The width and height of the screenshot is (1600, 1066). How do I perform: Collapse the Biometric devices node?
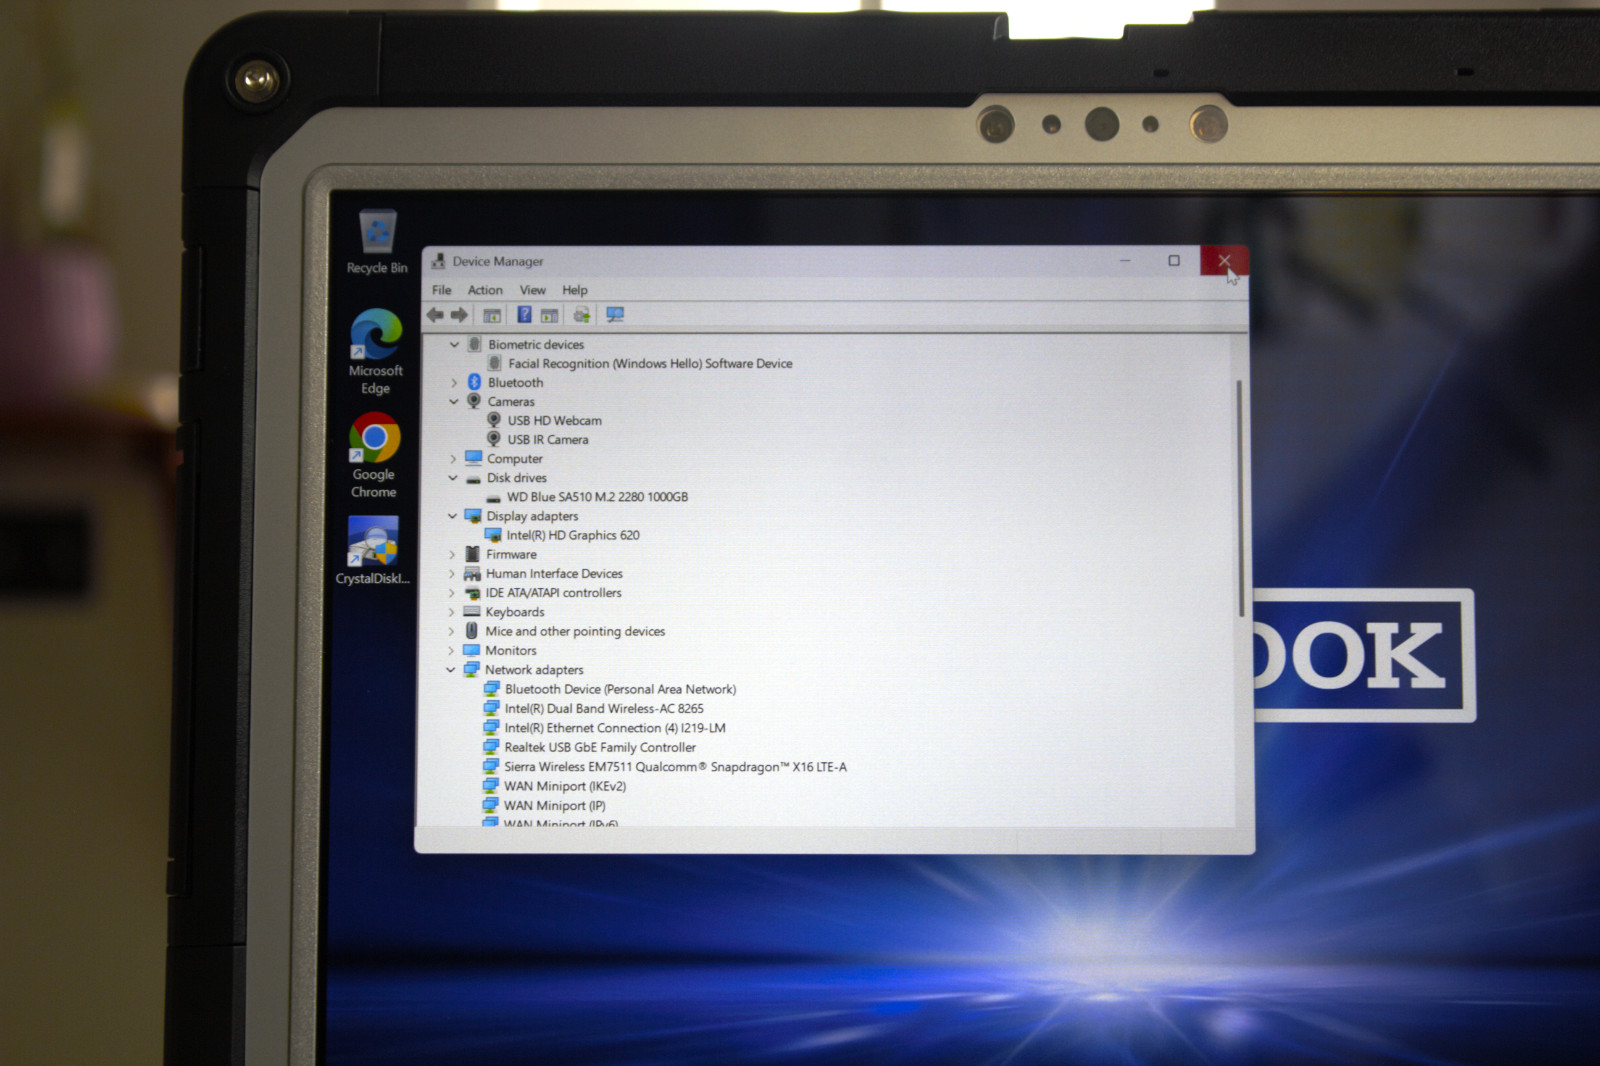(x=454, y=344)
